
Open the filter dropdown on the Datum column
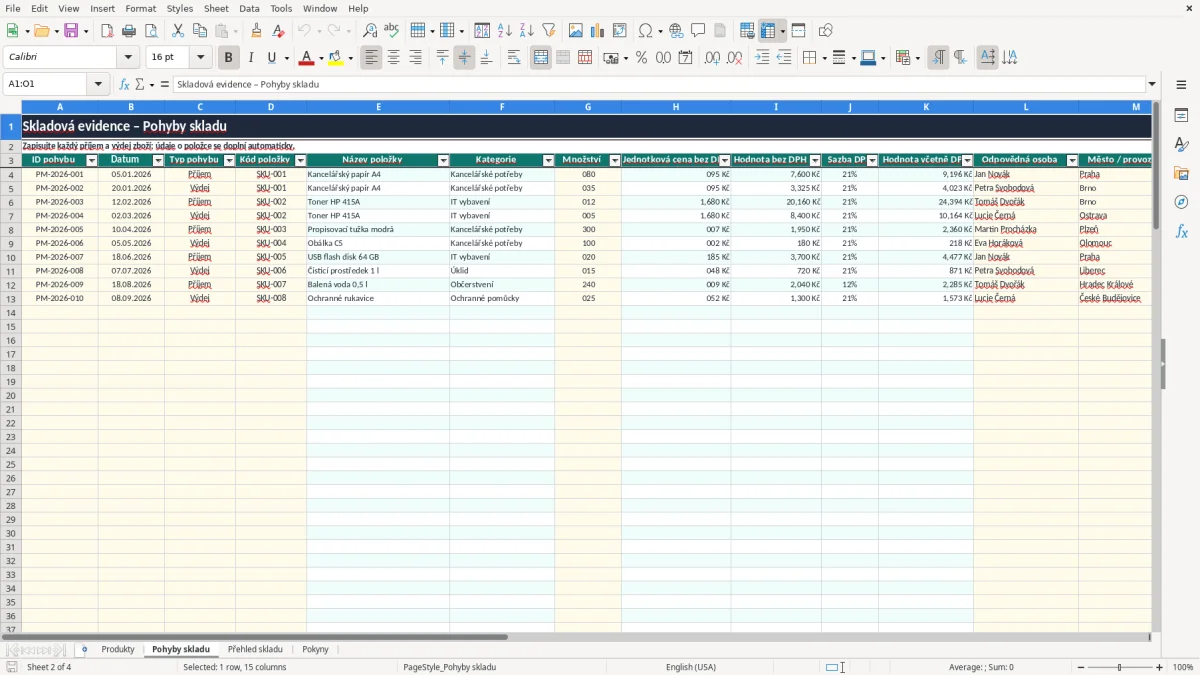[158, 160]
